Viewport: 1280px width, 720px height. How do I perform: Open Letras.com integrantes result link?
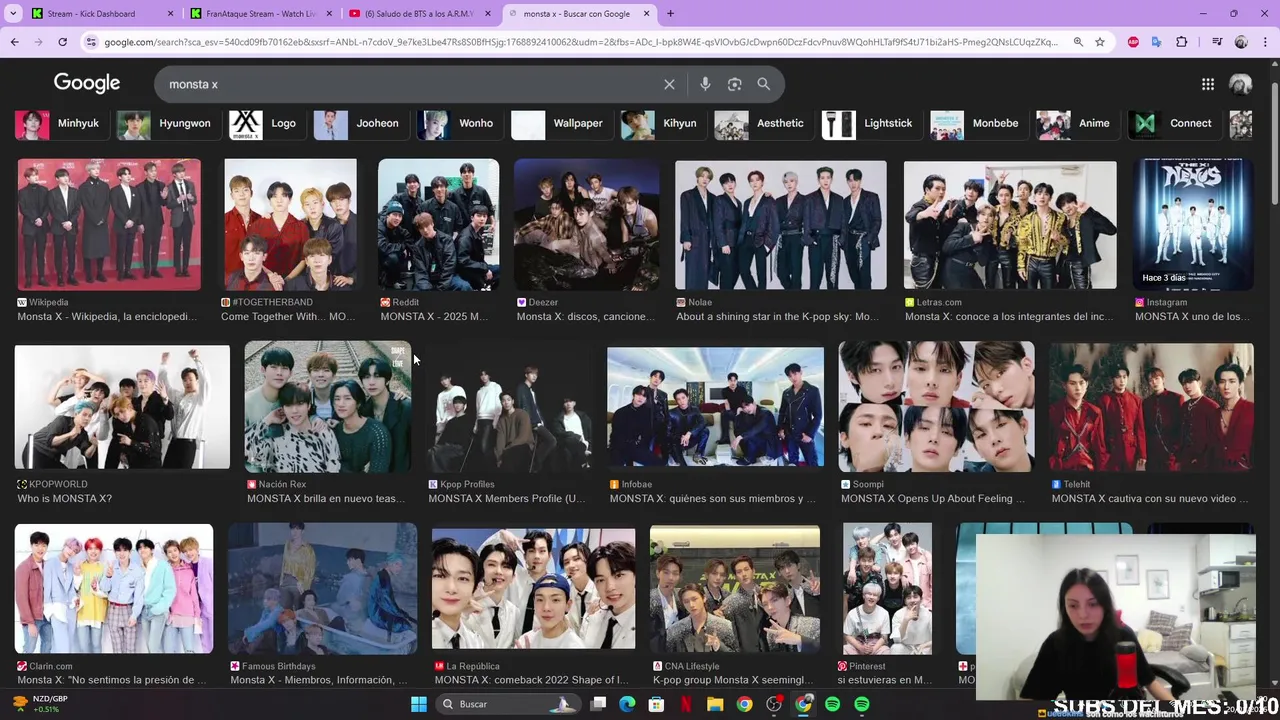pos(1009,317)
